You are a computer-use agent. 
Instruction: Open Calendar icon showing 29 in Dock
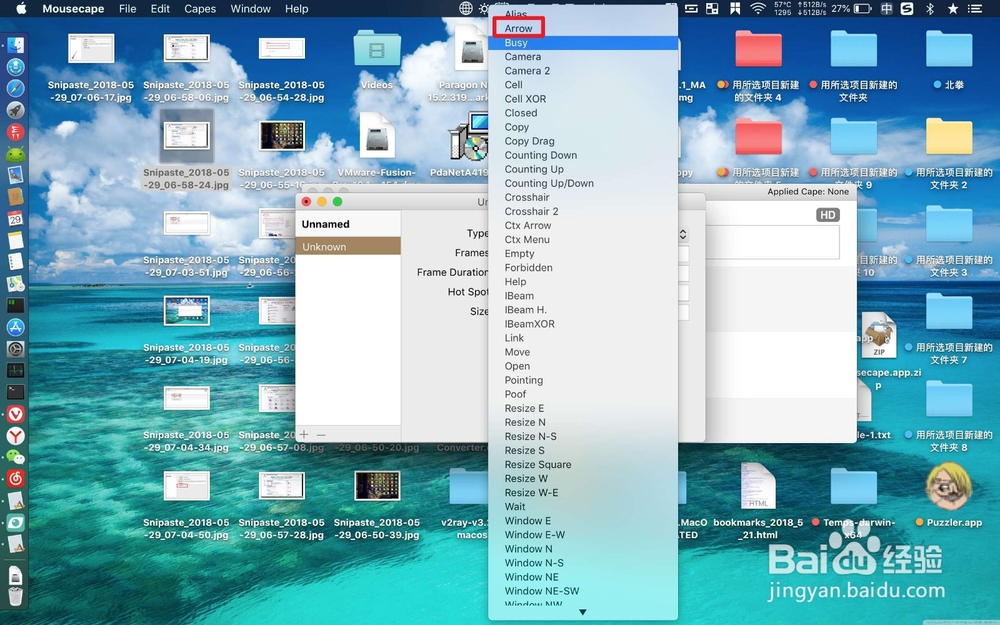15,218
